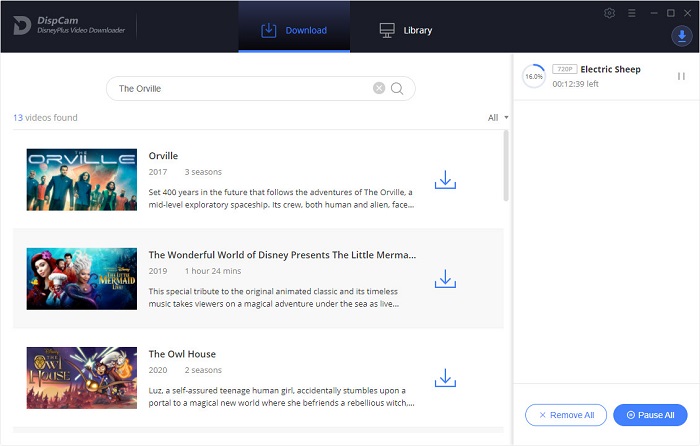
Task: Select The Wonderful World of Disney title
Action: [x=282, y=255]
